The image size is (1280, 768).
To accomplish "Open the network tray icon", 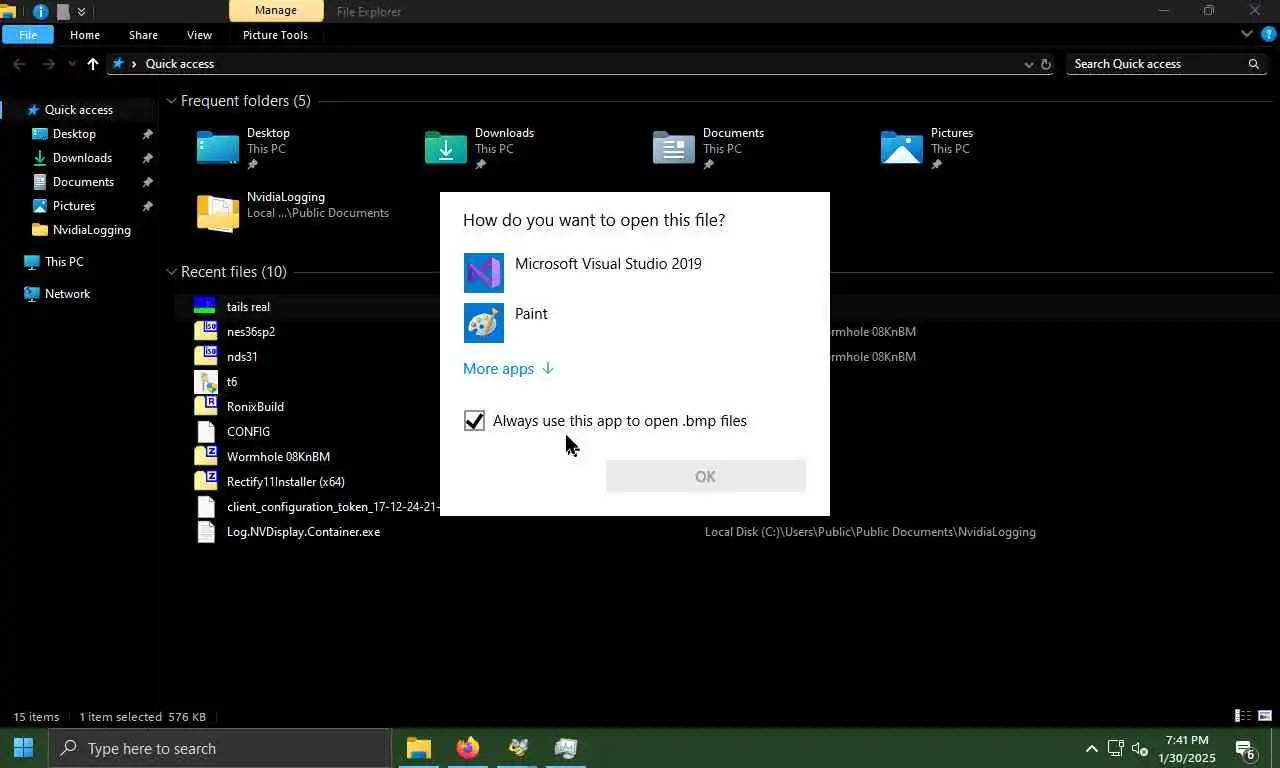I will 1116,748.
